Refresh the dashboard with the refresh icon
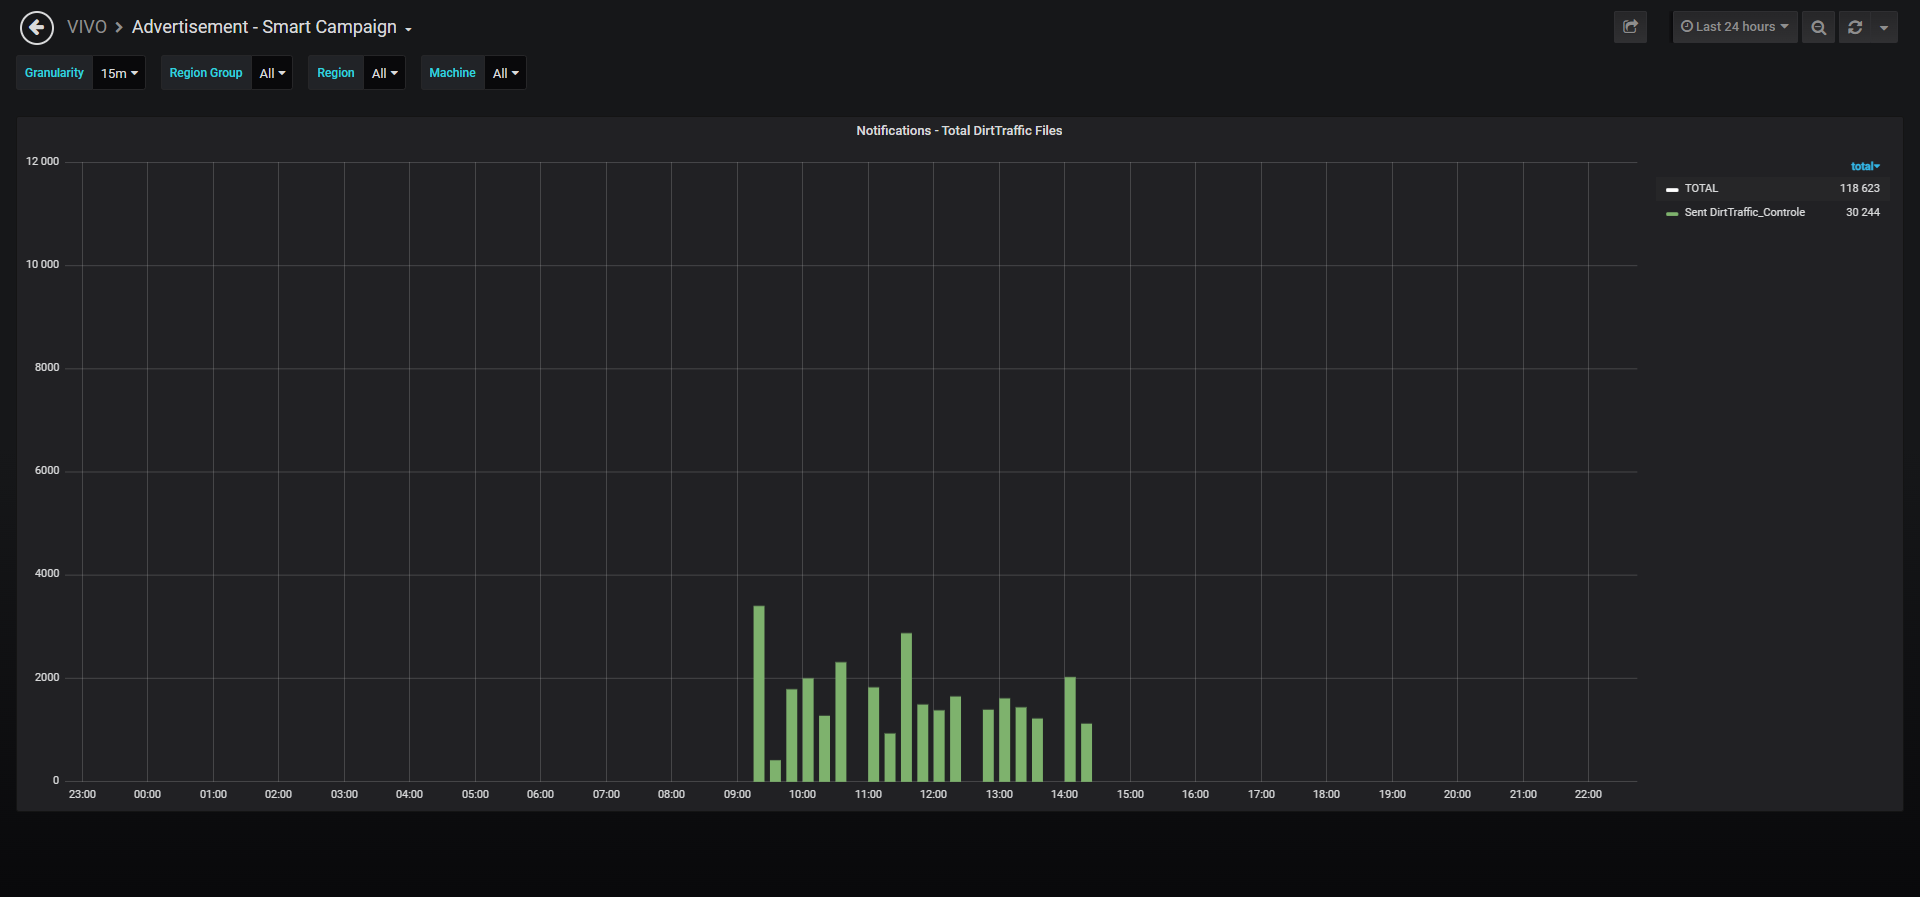The image size is (1920, 897). (1855, 27)
